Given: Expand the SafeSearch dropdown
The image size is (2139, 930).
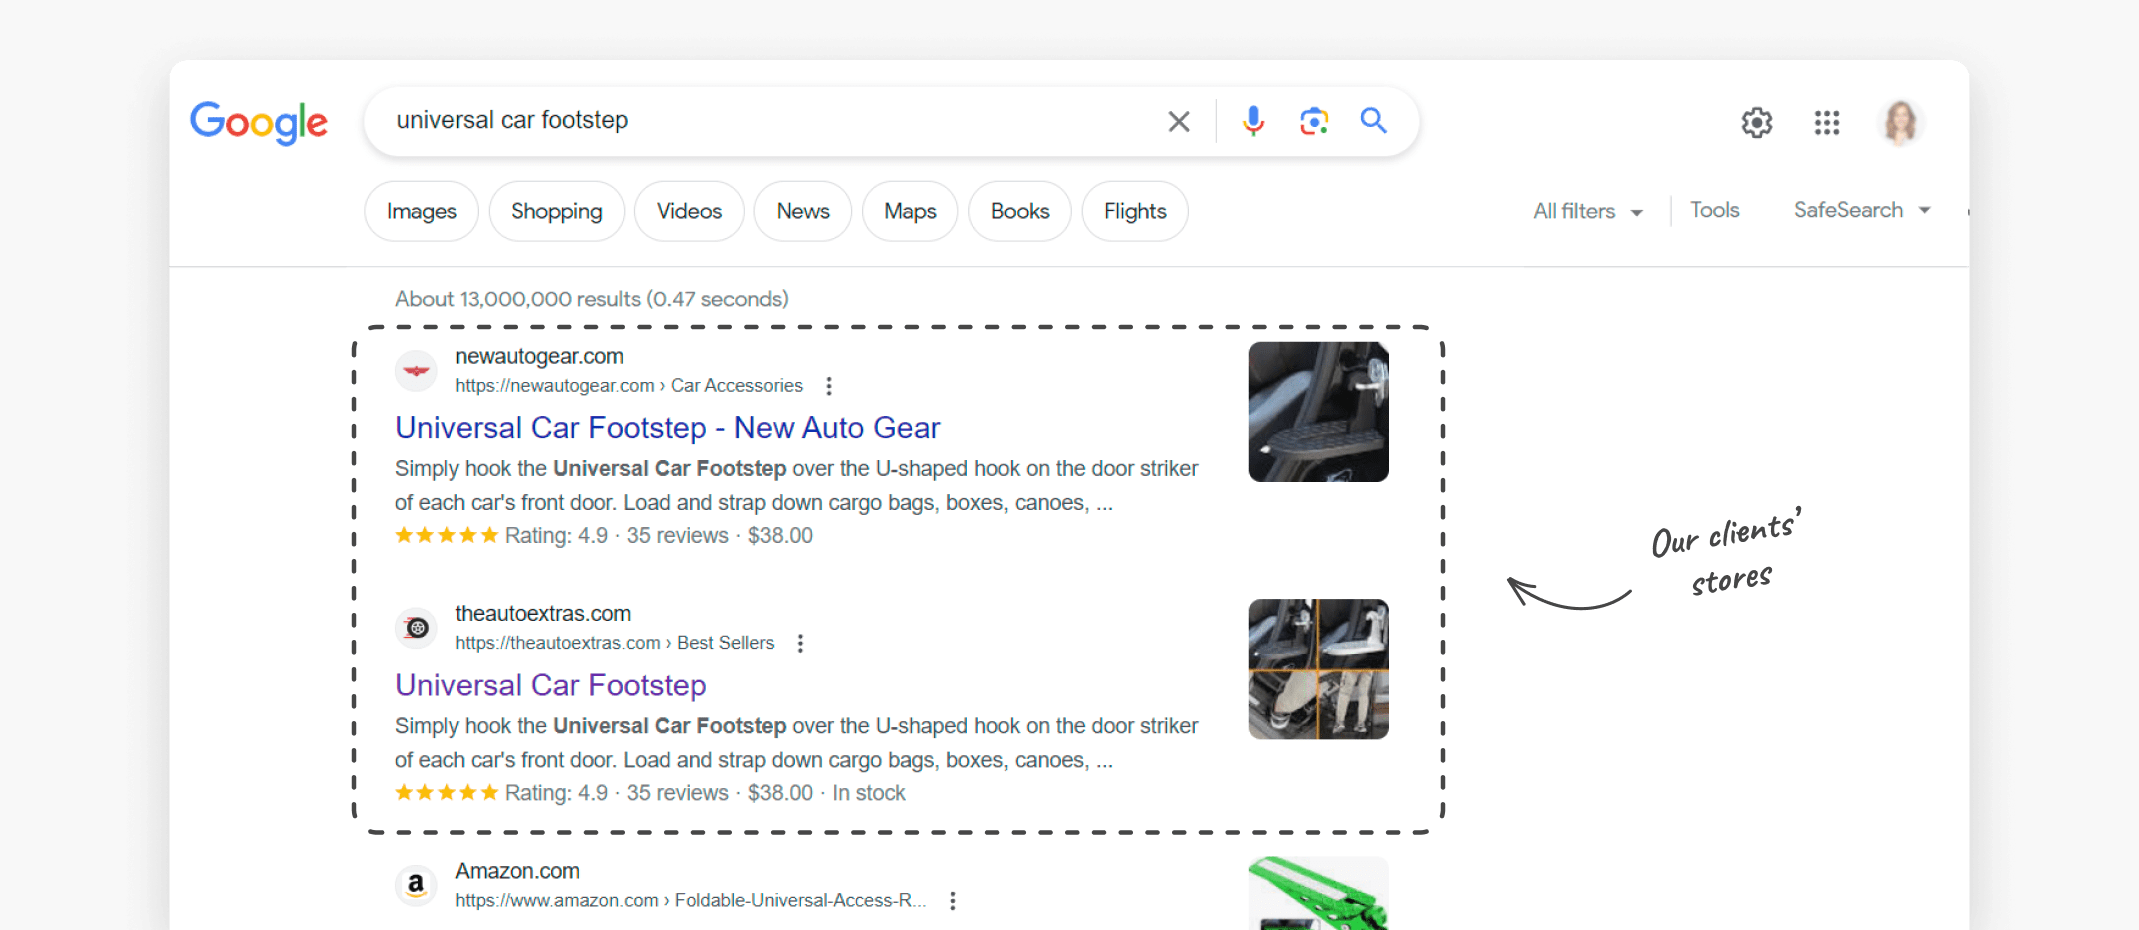Looking at the screenshot, I should coord(1860,211).
